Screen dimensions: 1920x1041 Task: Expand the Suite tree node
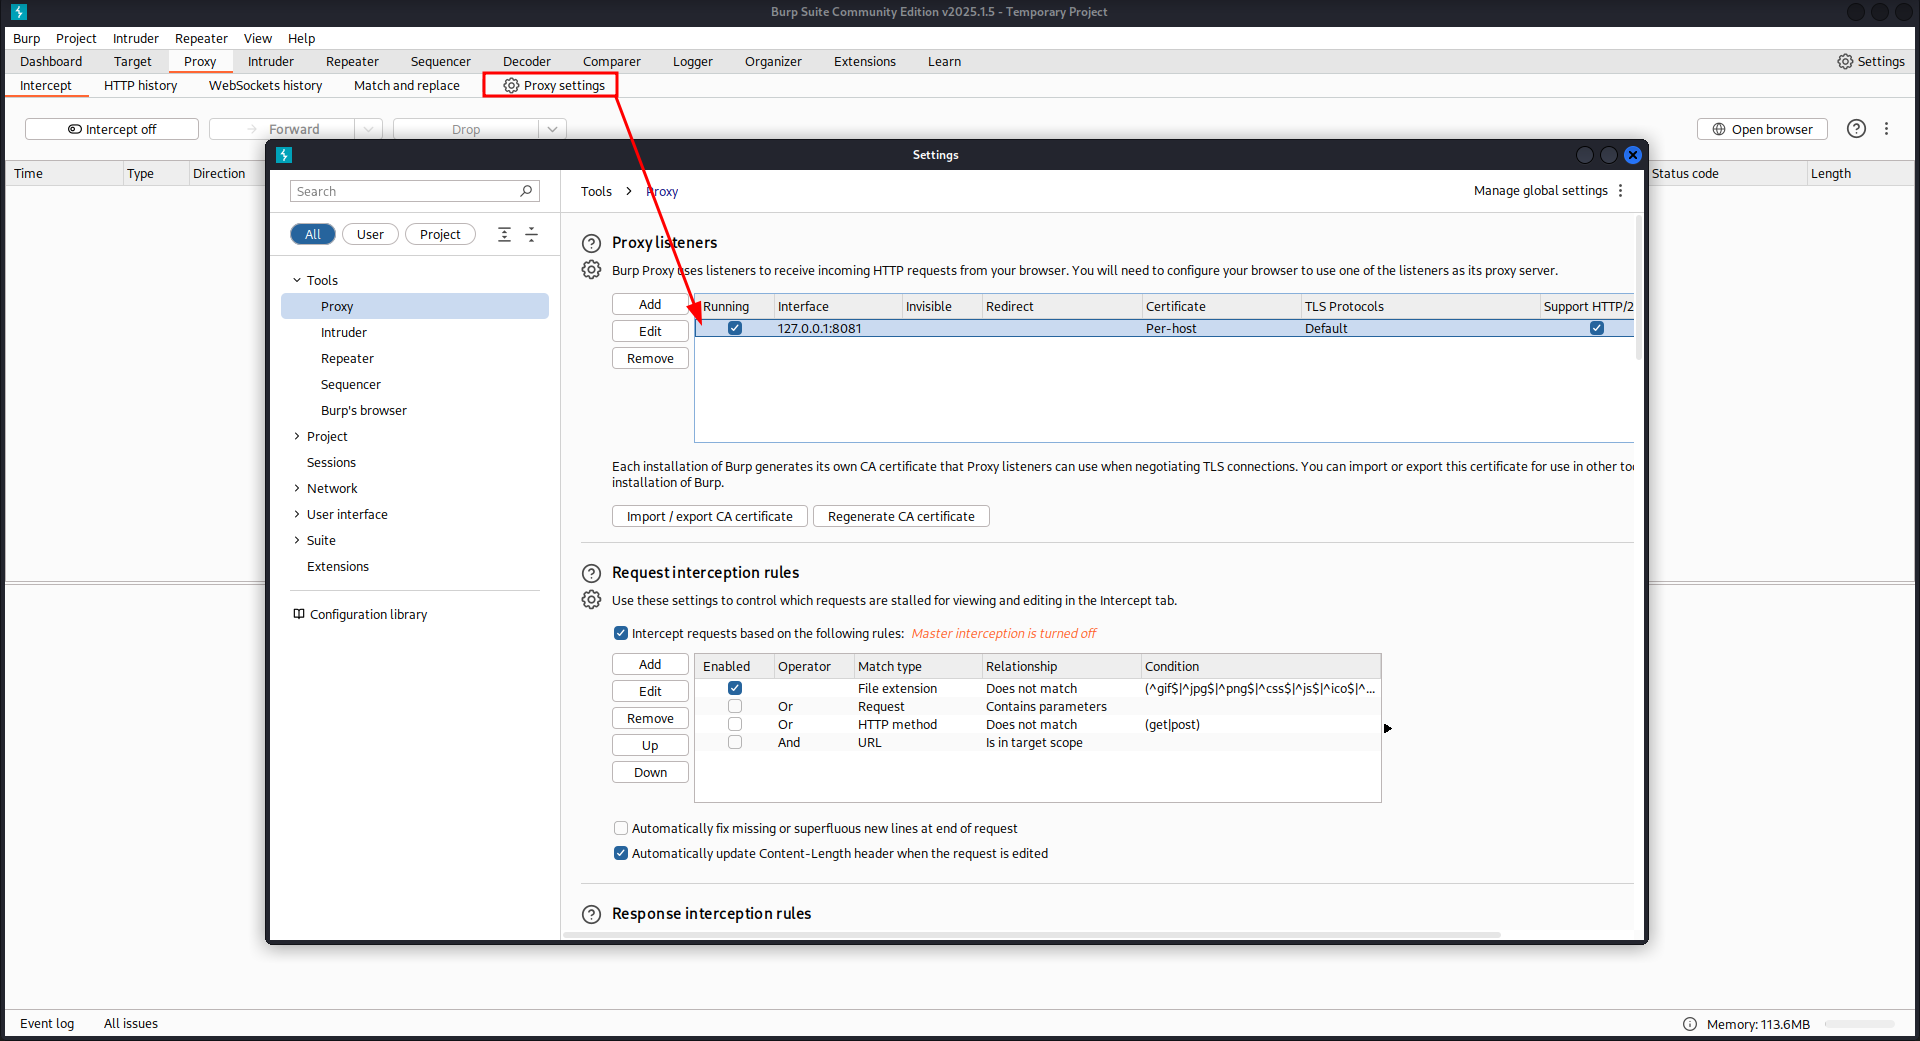(297, 540)
